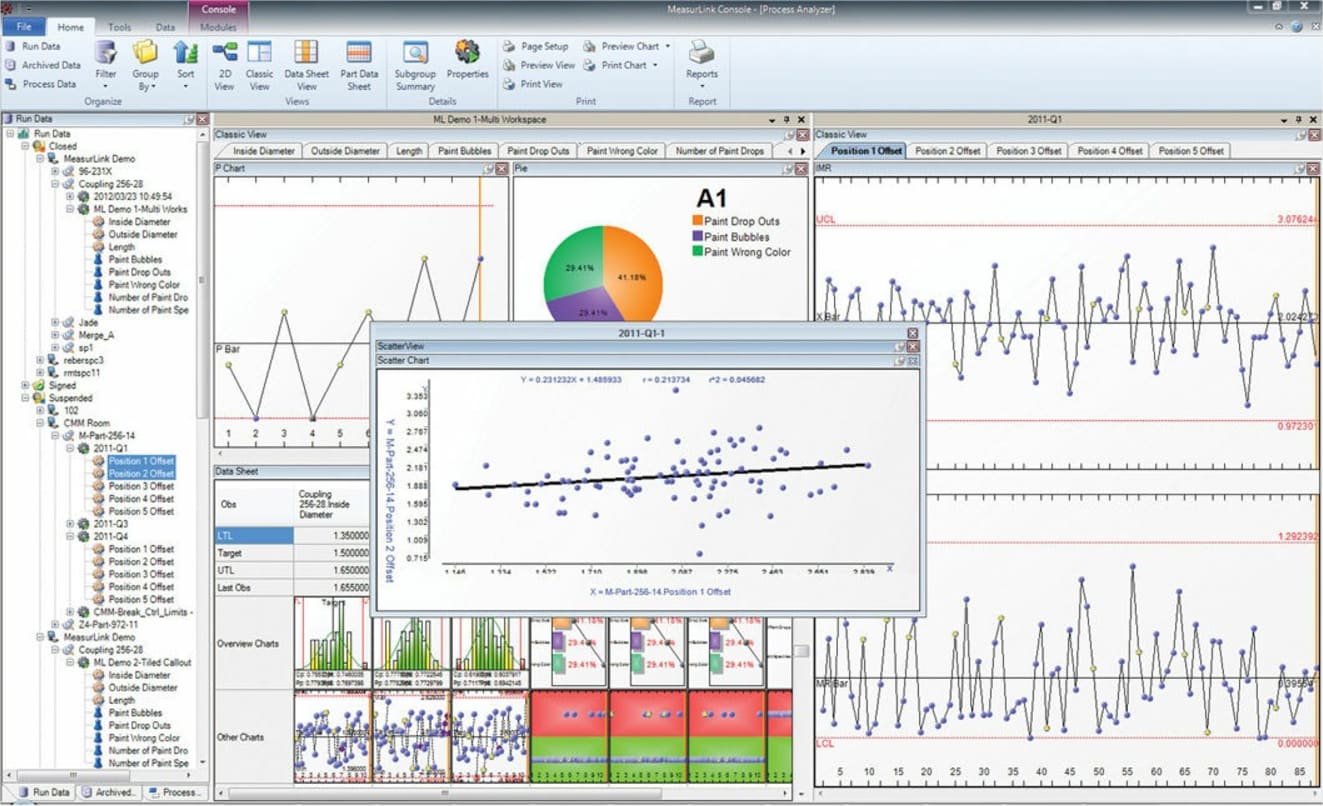Select Process Data in the Organize group
This screenshot has width=1323, height=806.
[x=40, y=84]
